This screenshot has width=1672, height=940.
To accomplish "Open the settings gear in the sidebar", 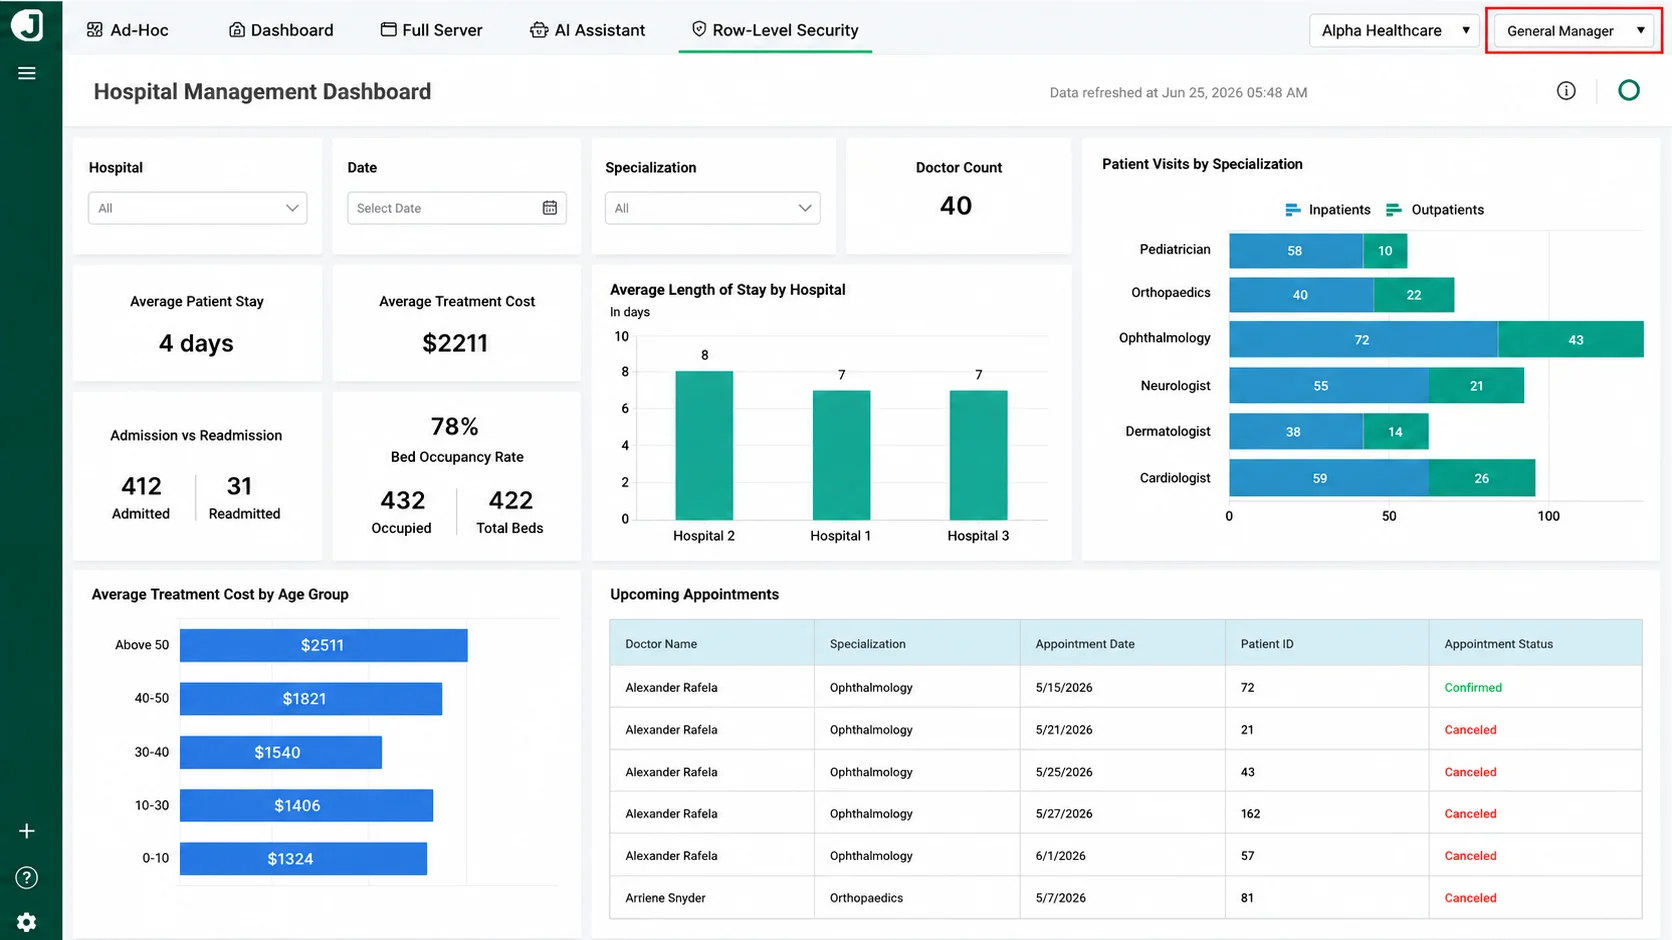I will (x=27, y=922).
